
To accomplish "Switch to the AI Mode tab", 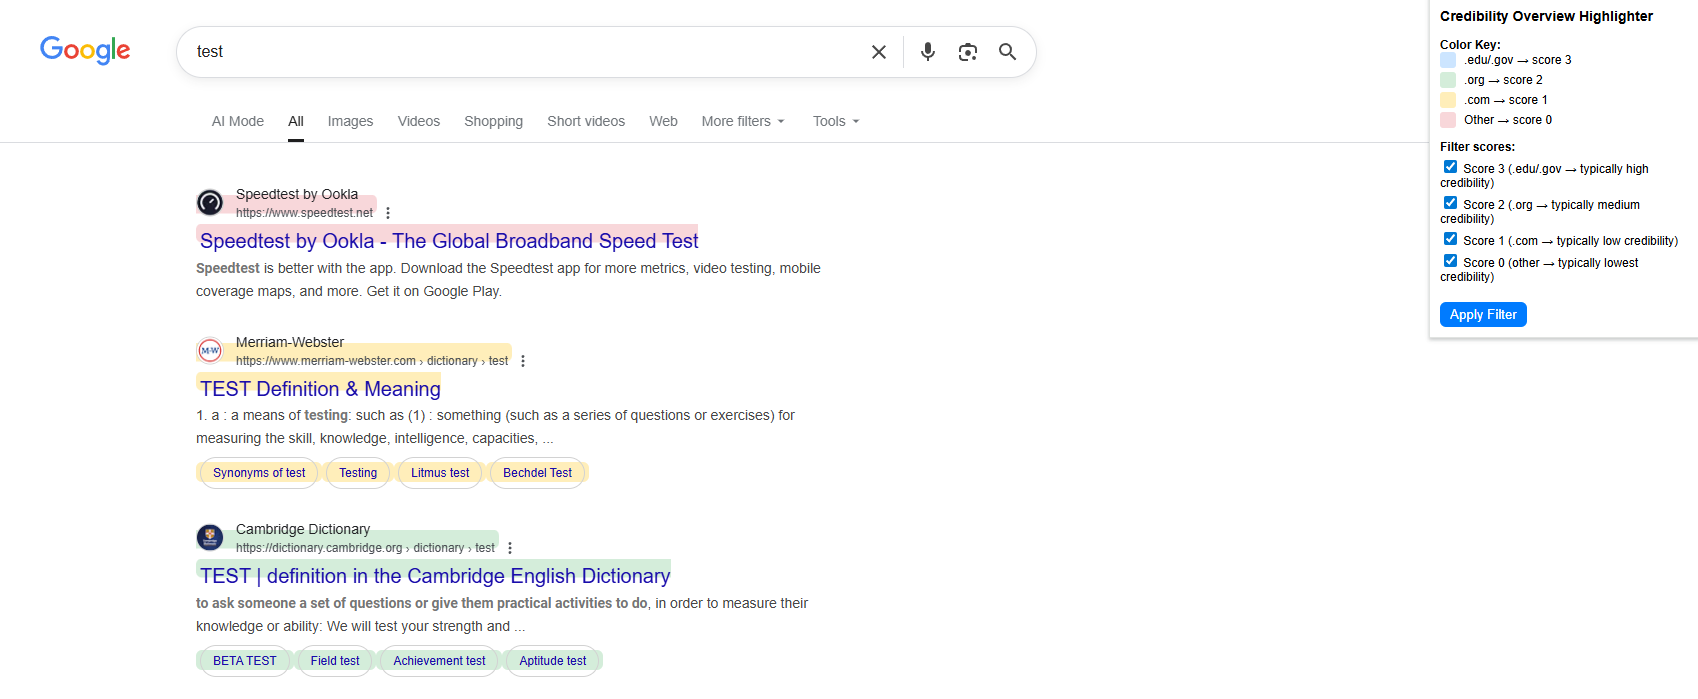I will click(x=238, y=121).
